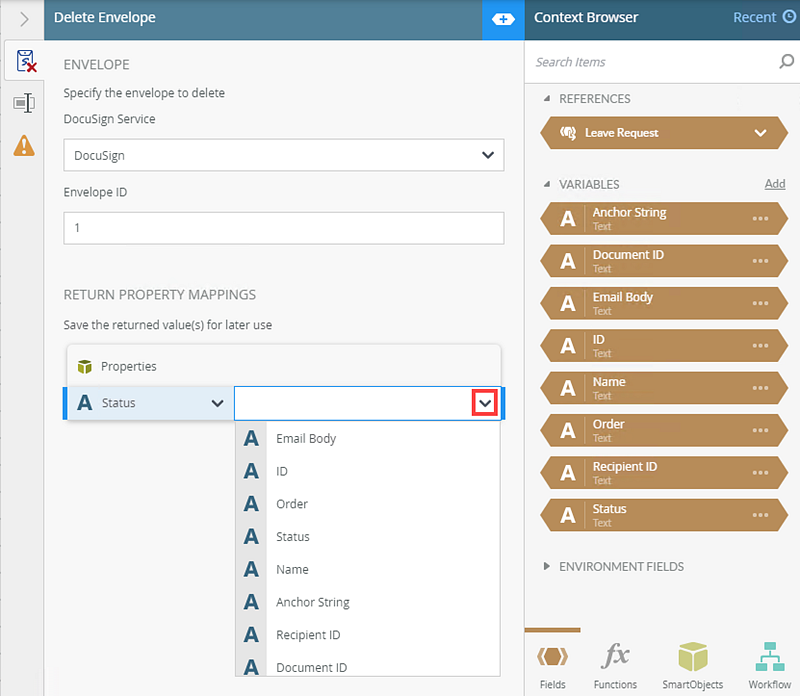Image resolution: width=800 pixels, height=696 pixels.
Task: Click the red-highlighted variable dropdown arrow
Action: click(x=485, y=403)
